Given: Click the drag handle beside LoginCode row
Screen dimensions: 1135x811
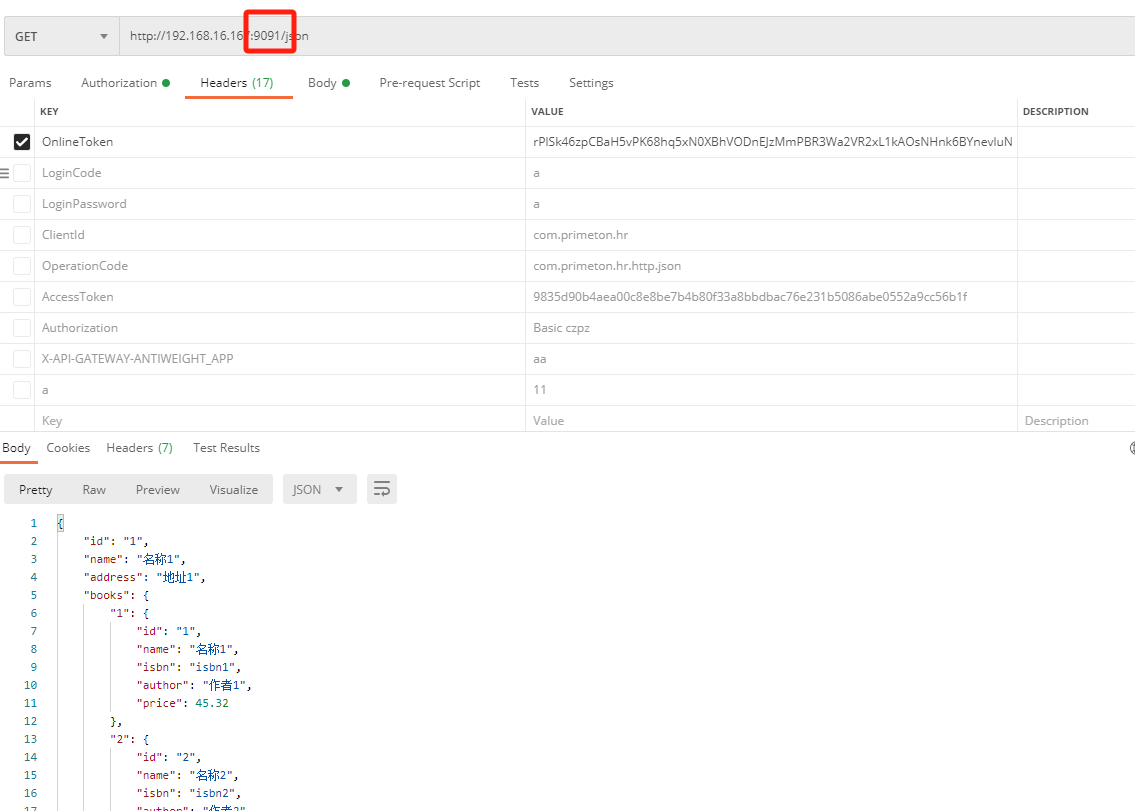Looking at the screenshot, I should 4,173.
